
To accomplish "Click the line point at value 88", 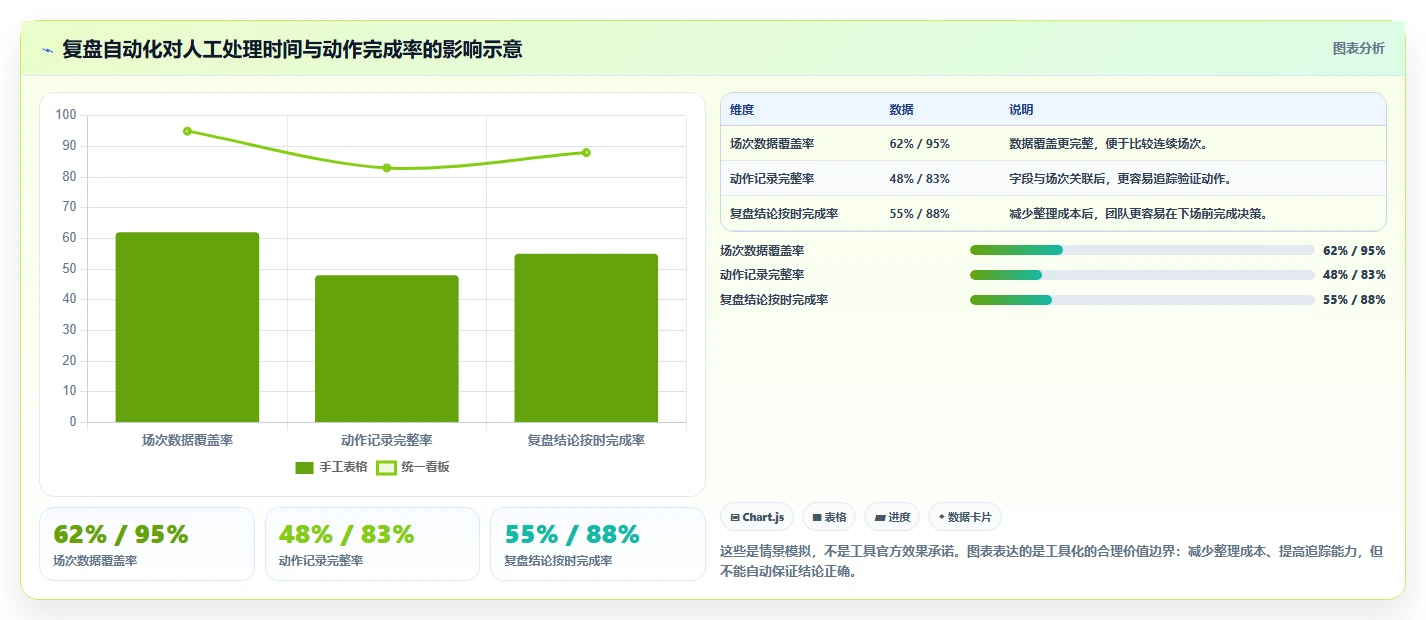I will tap(586, 153).
